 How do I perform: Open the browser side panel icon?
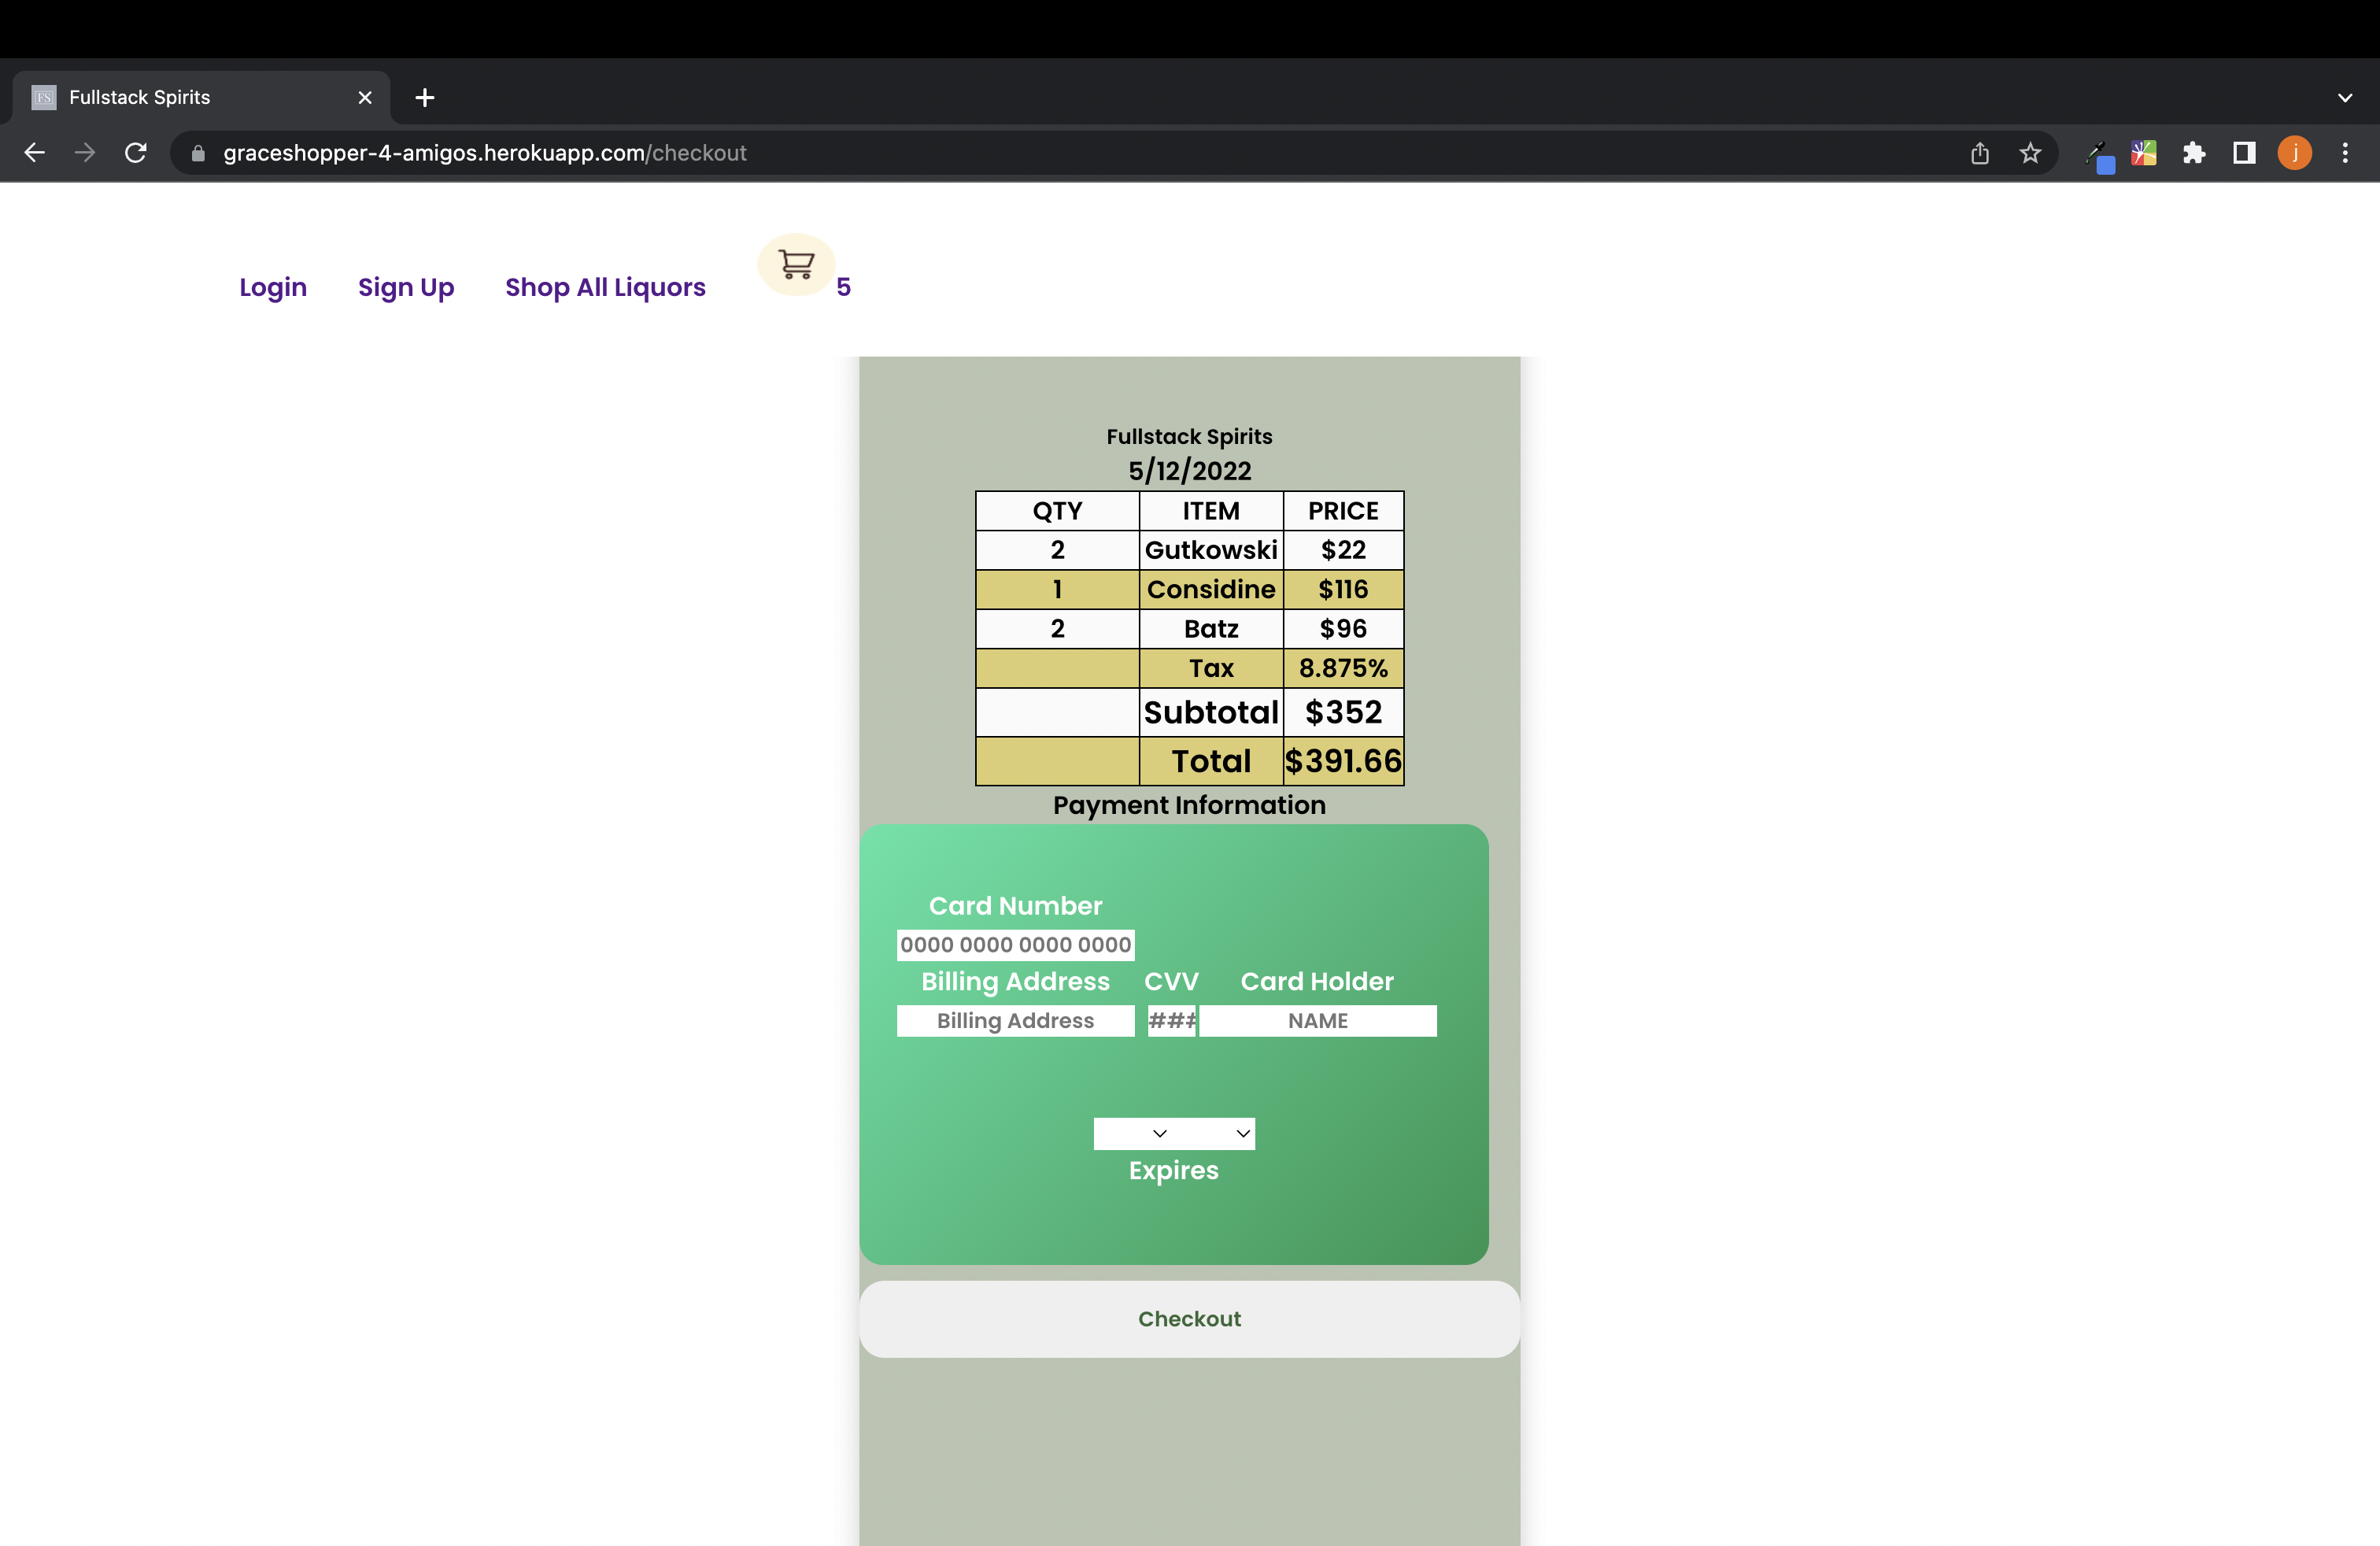click(2244, 152)
